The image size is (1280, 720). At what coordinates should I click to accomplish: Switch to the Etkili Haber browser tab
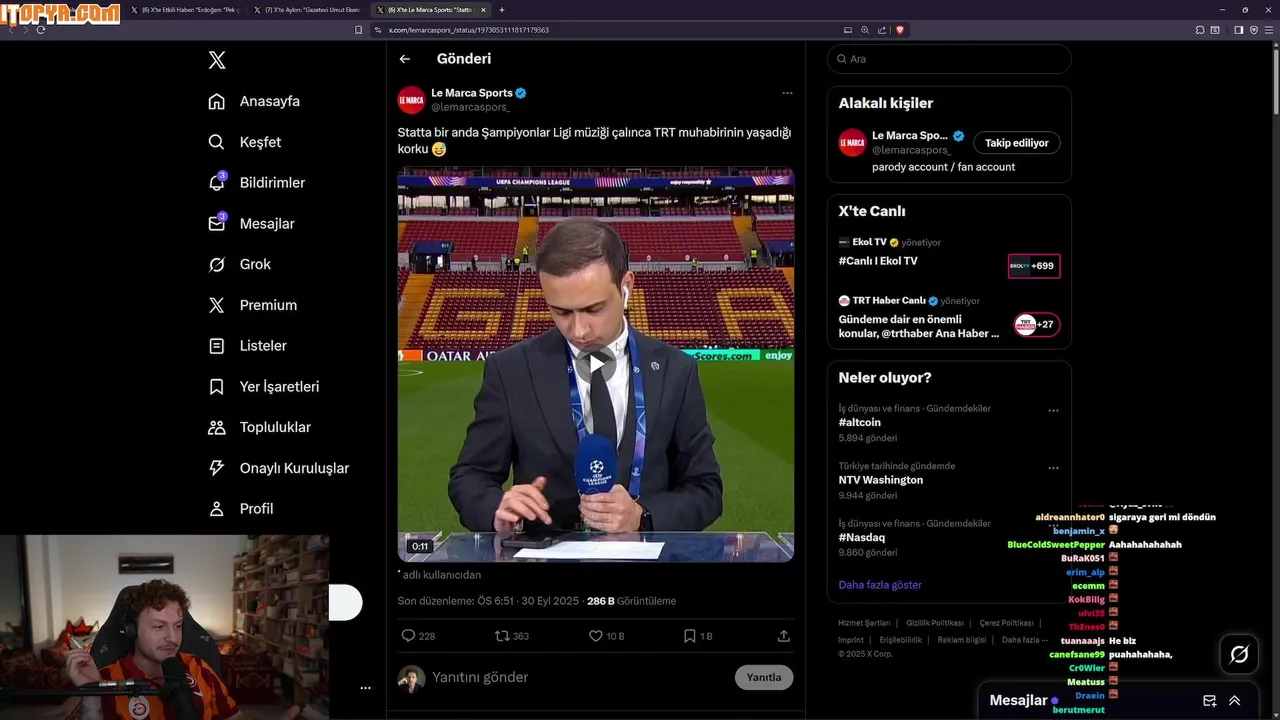click(185, 9)
